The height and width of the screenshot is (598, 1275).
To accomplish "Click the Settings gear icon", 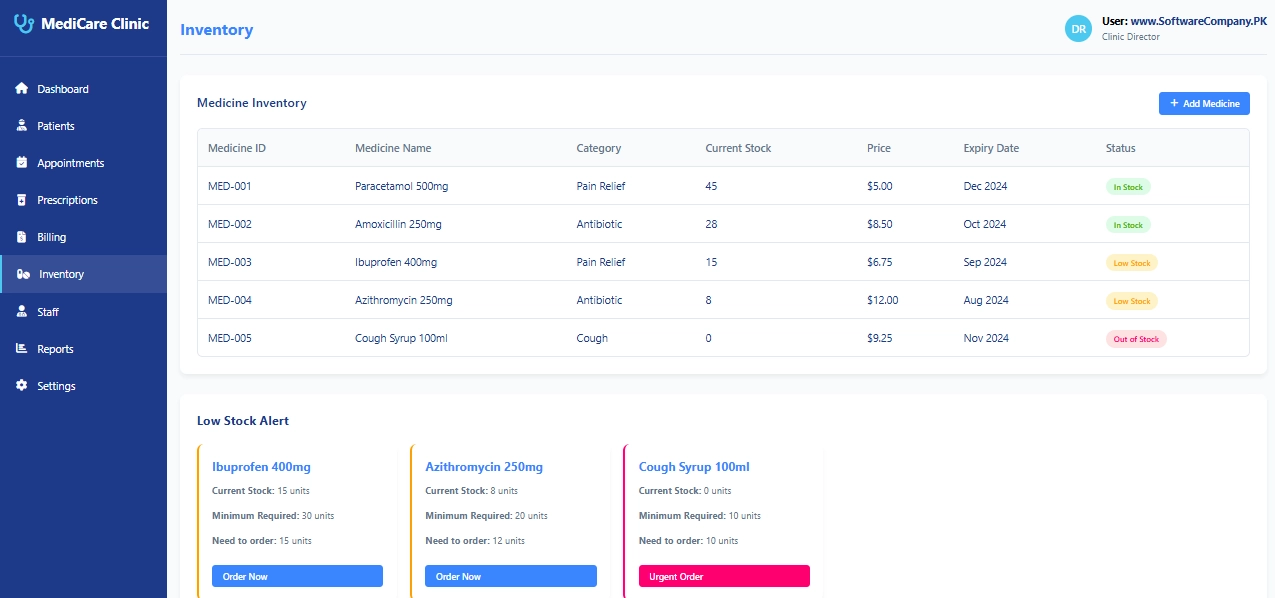I will 20,385.
